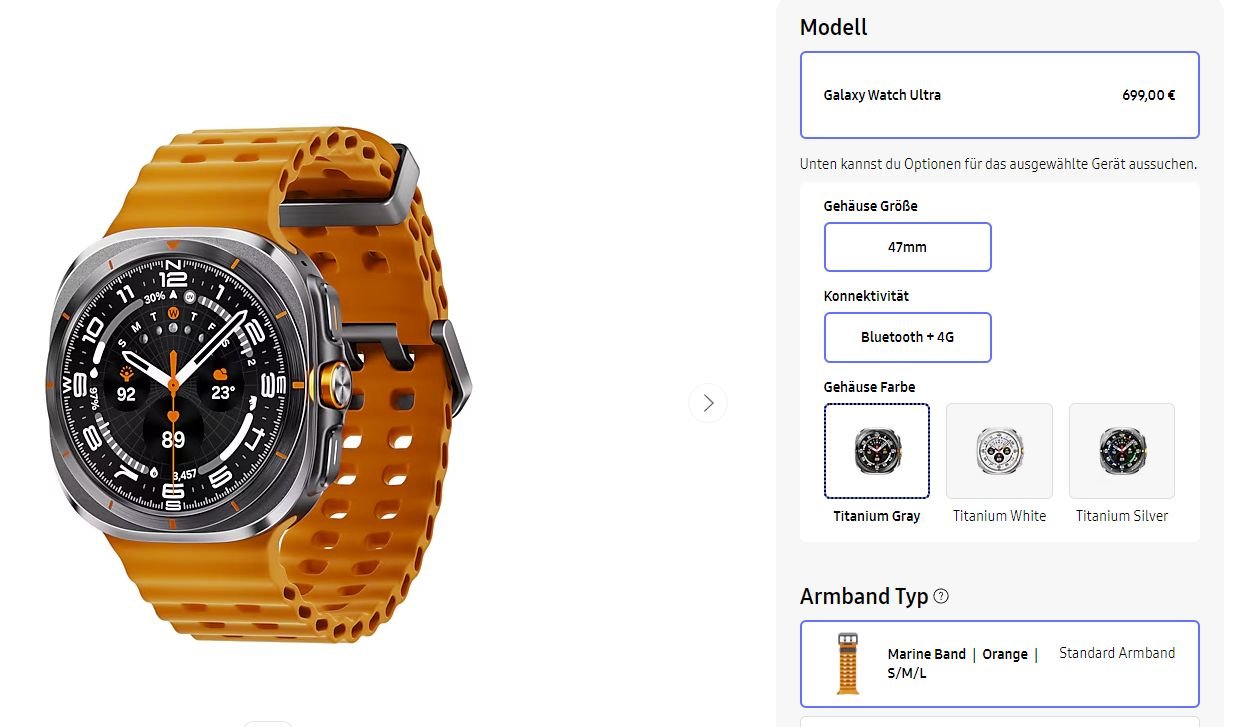Open the Armband Typ info tooltip icon
This screenshot has width=1241, height=727.
(941, 597)
